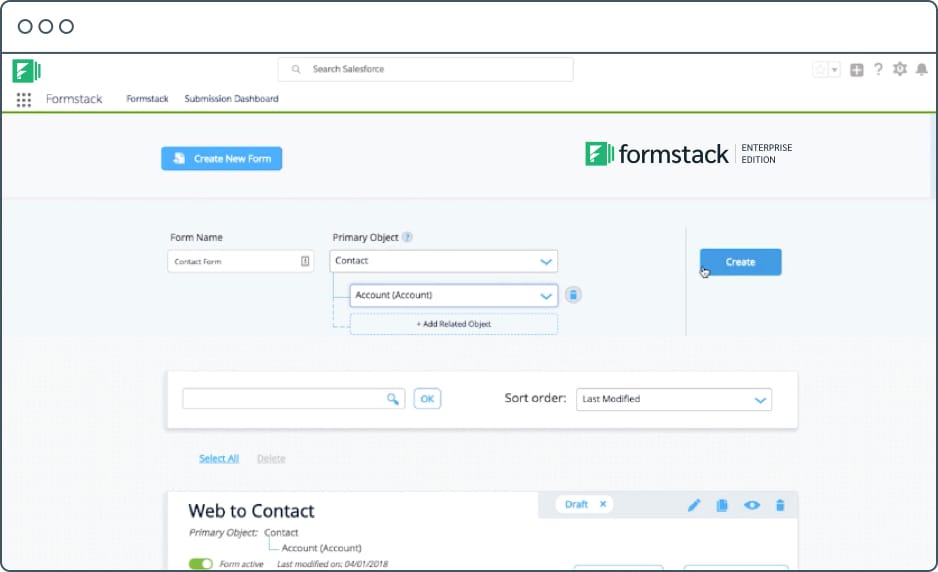Delete the Account related object with trash icon
The height and width of the screenshot is (572, 938).
573,295
